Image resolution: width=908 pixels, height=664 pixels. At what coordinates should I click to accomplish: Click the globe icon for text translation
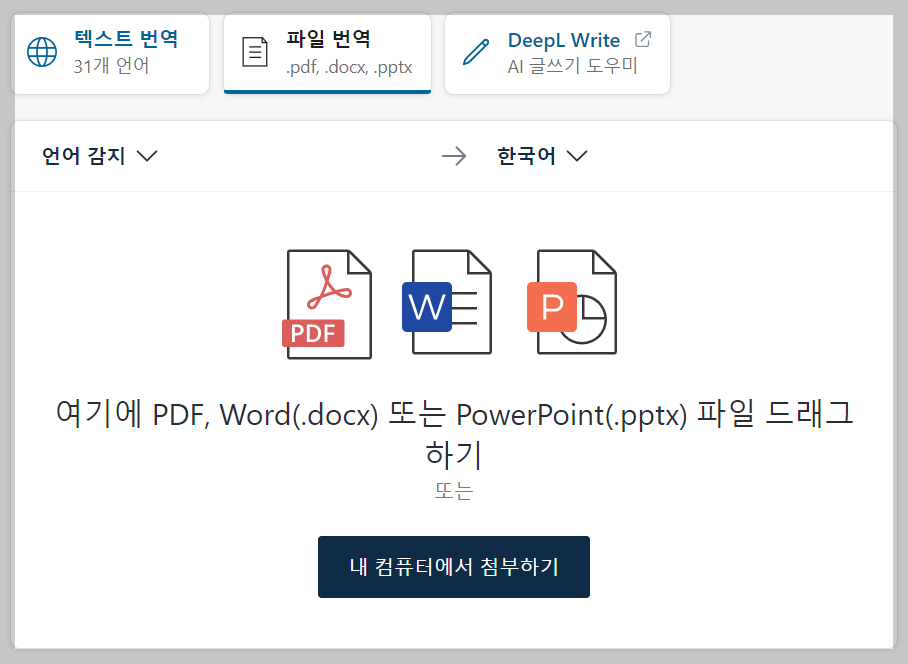[x=42, y=52]
